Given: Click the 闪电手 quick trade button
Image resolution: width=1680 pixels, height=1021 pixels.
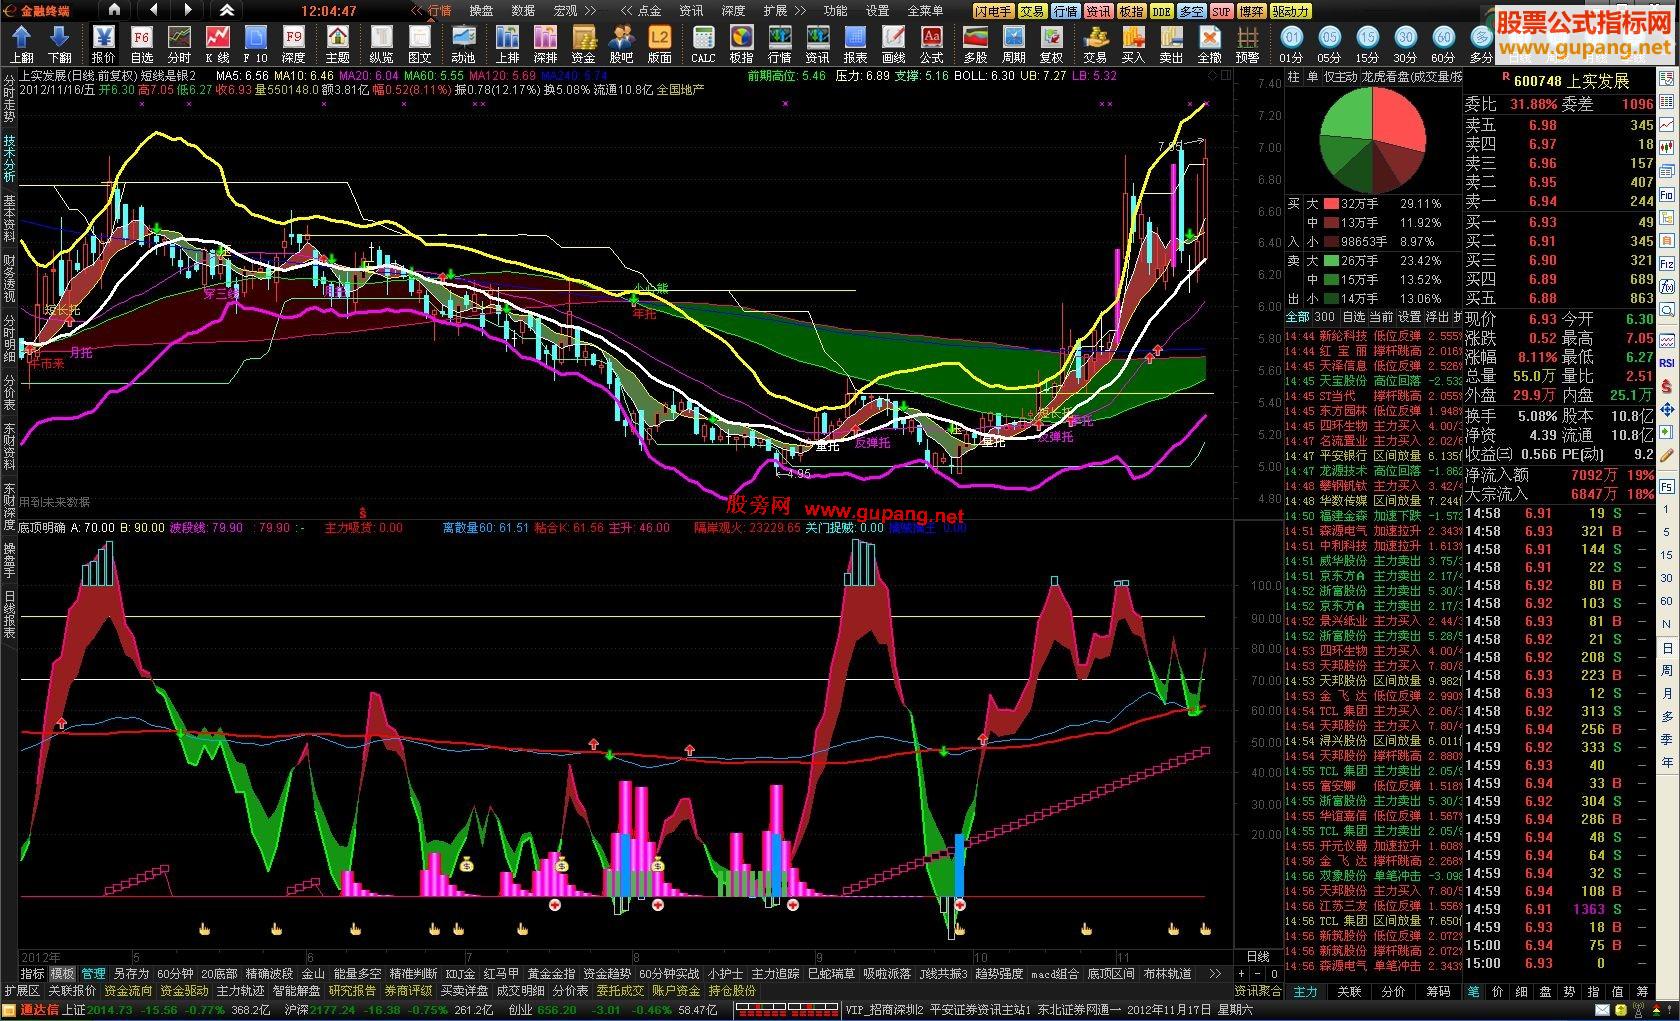Looking at the screenshot, I should click(x=993, y=11).
